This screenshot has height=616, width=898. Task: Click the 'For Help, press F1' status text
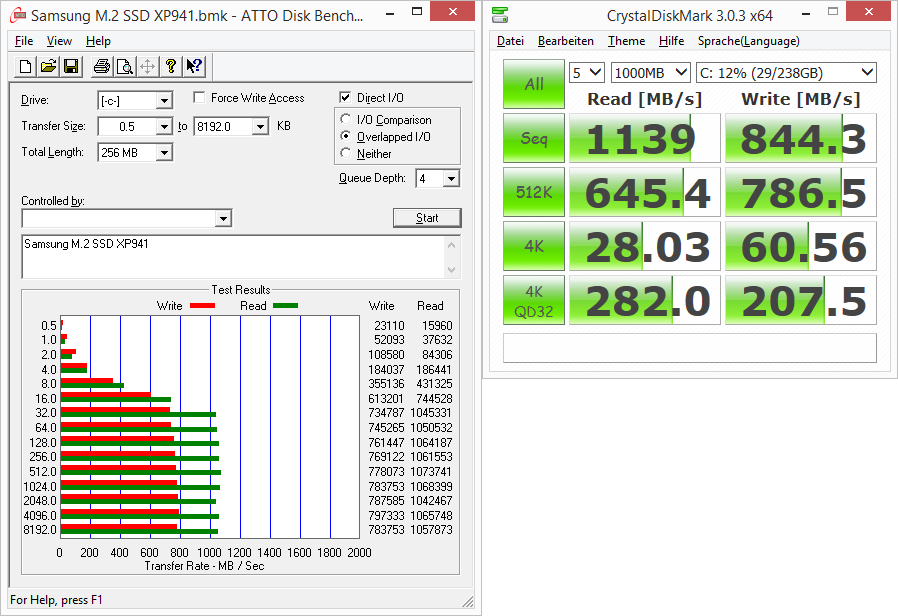click(x=56, y=600)
